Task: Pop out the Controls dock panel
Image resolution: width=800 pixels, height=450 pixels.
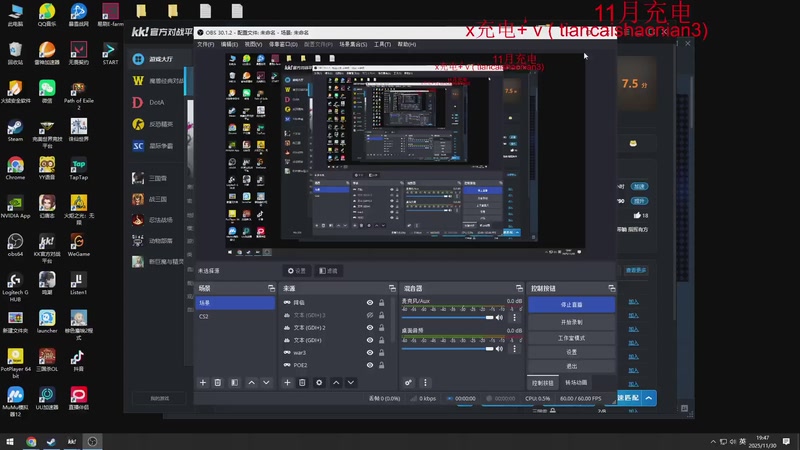Action: tap(611, 288)
